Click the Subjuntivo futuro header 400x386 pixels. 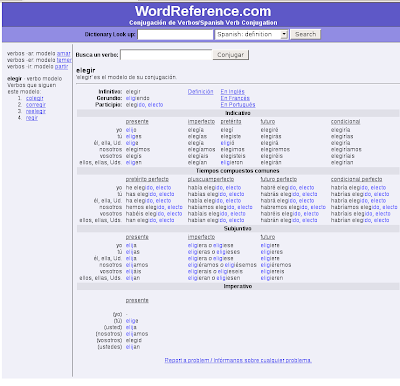click(268, 237)
